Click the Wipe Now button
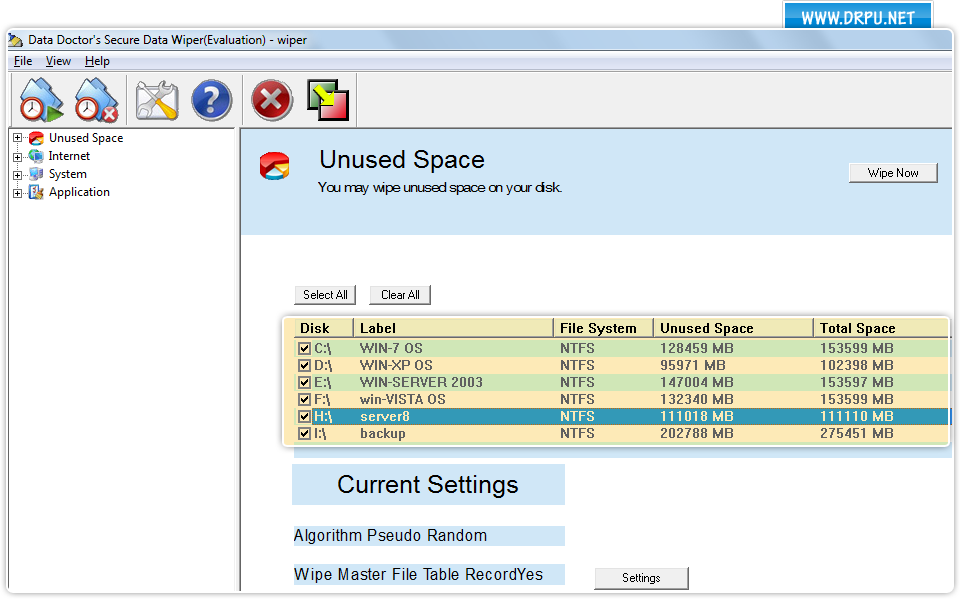 [x=893, y=173]
